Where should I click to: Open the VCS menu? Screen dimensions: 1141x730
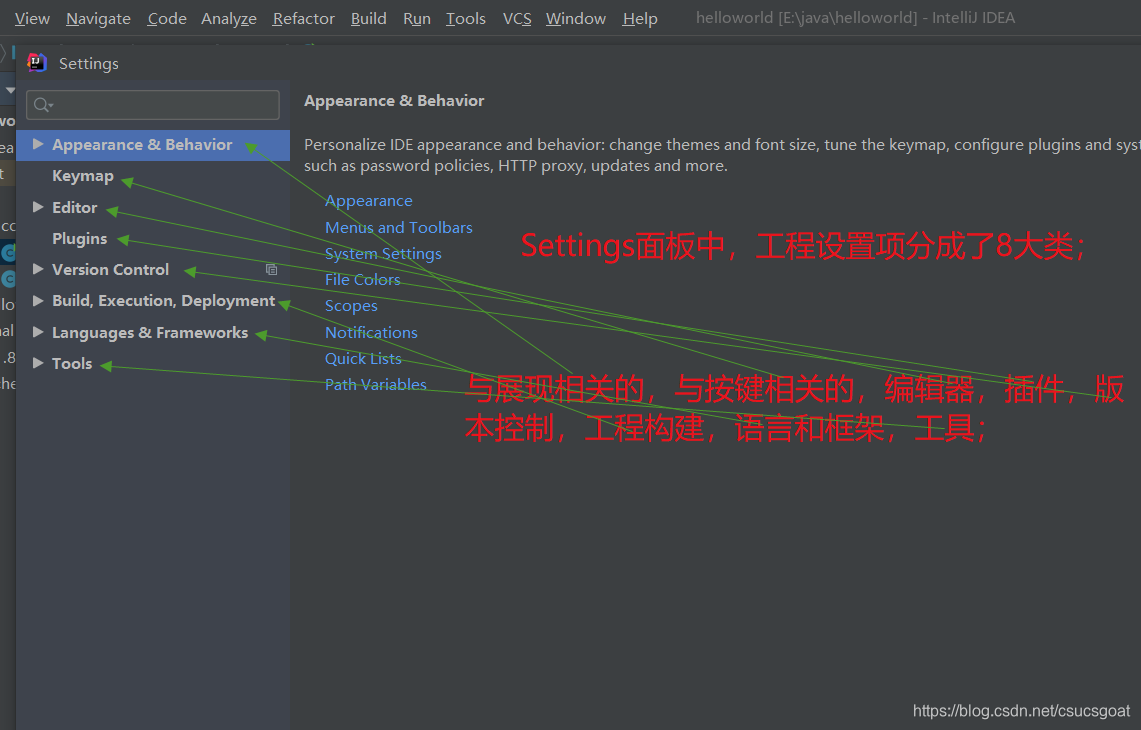[517, 18]
